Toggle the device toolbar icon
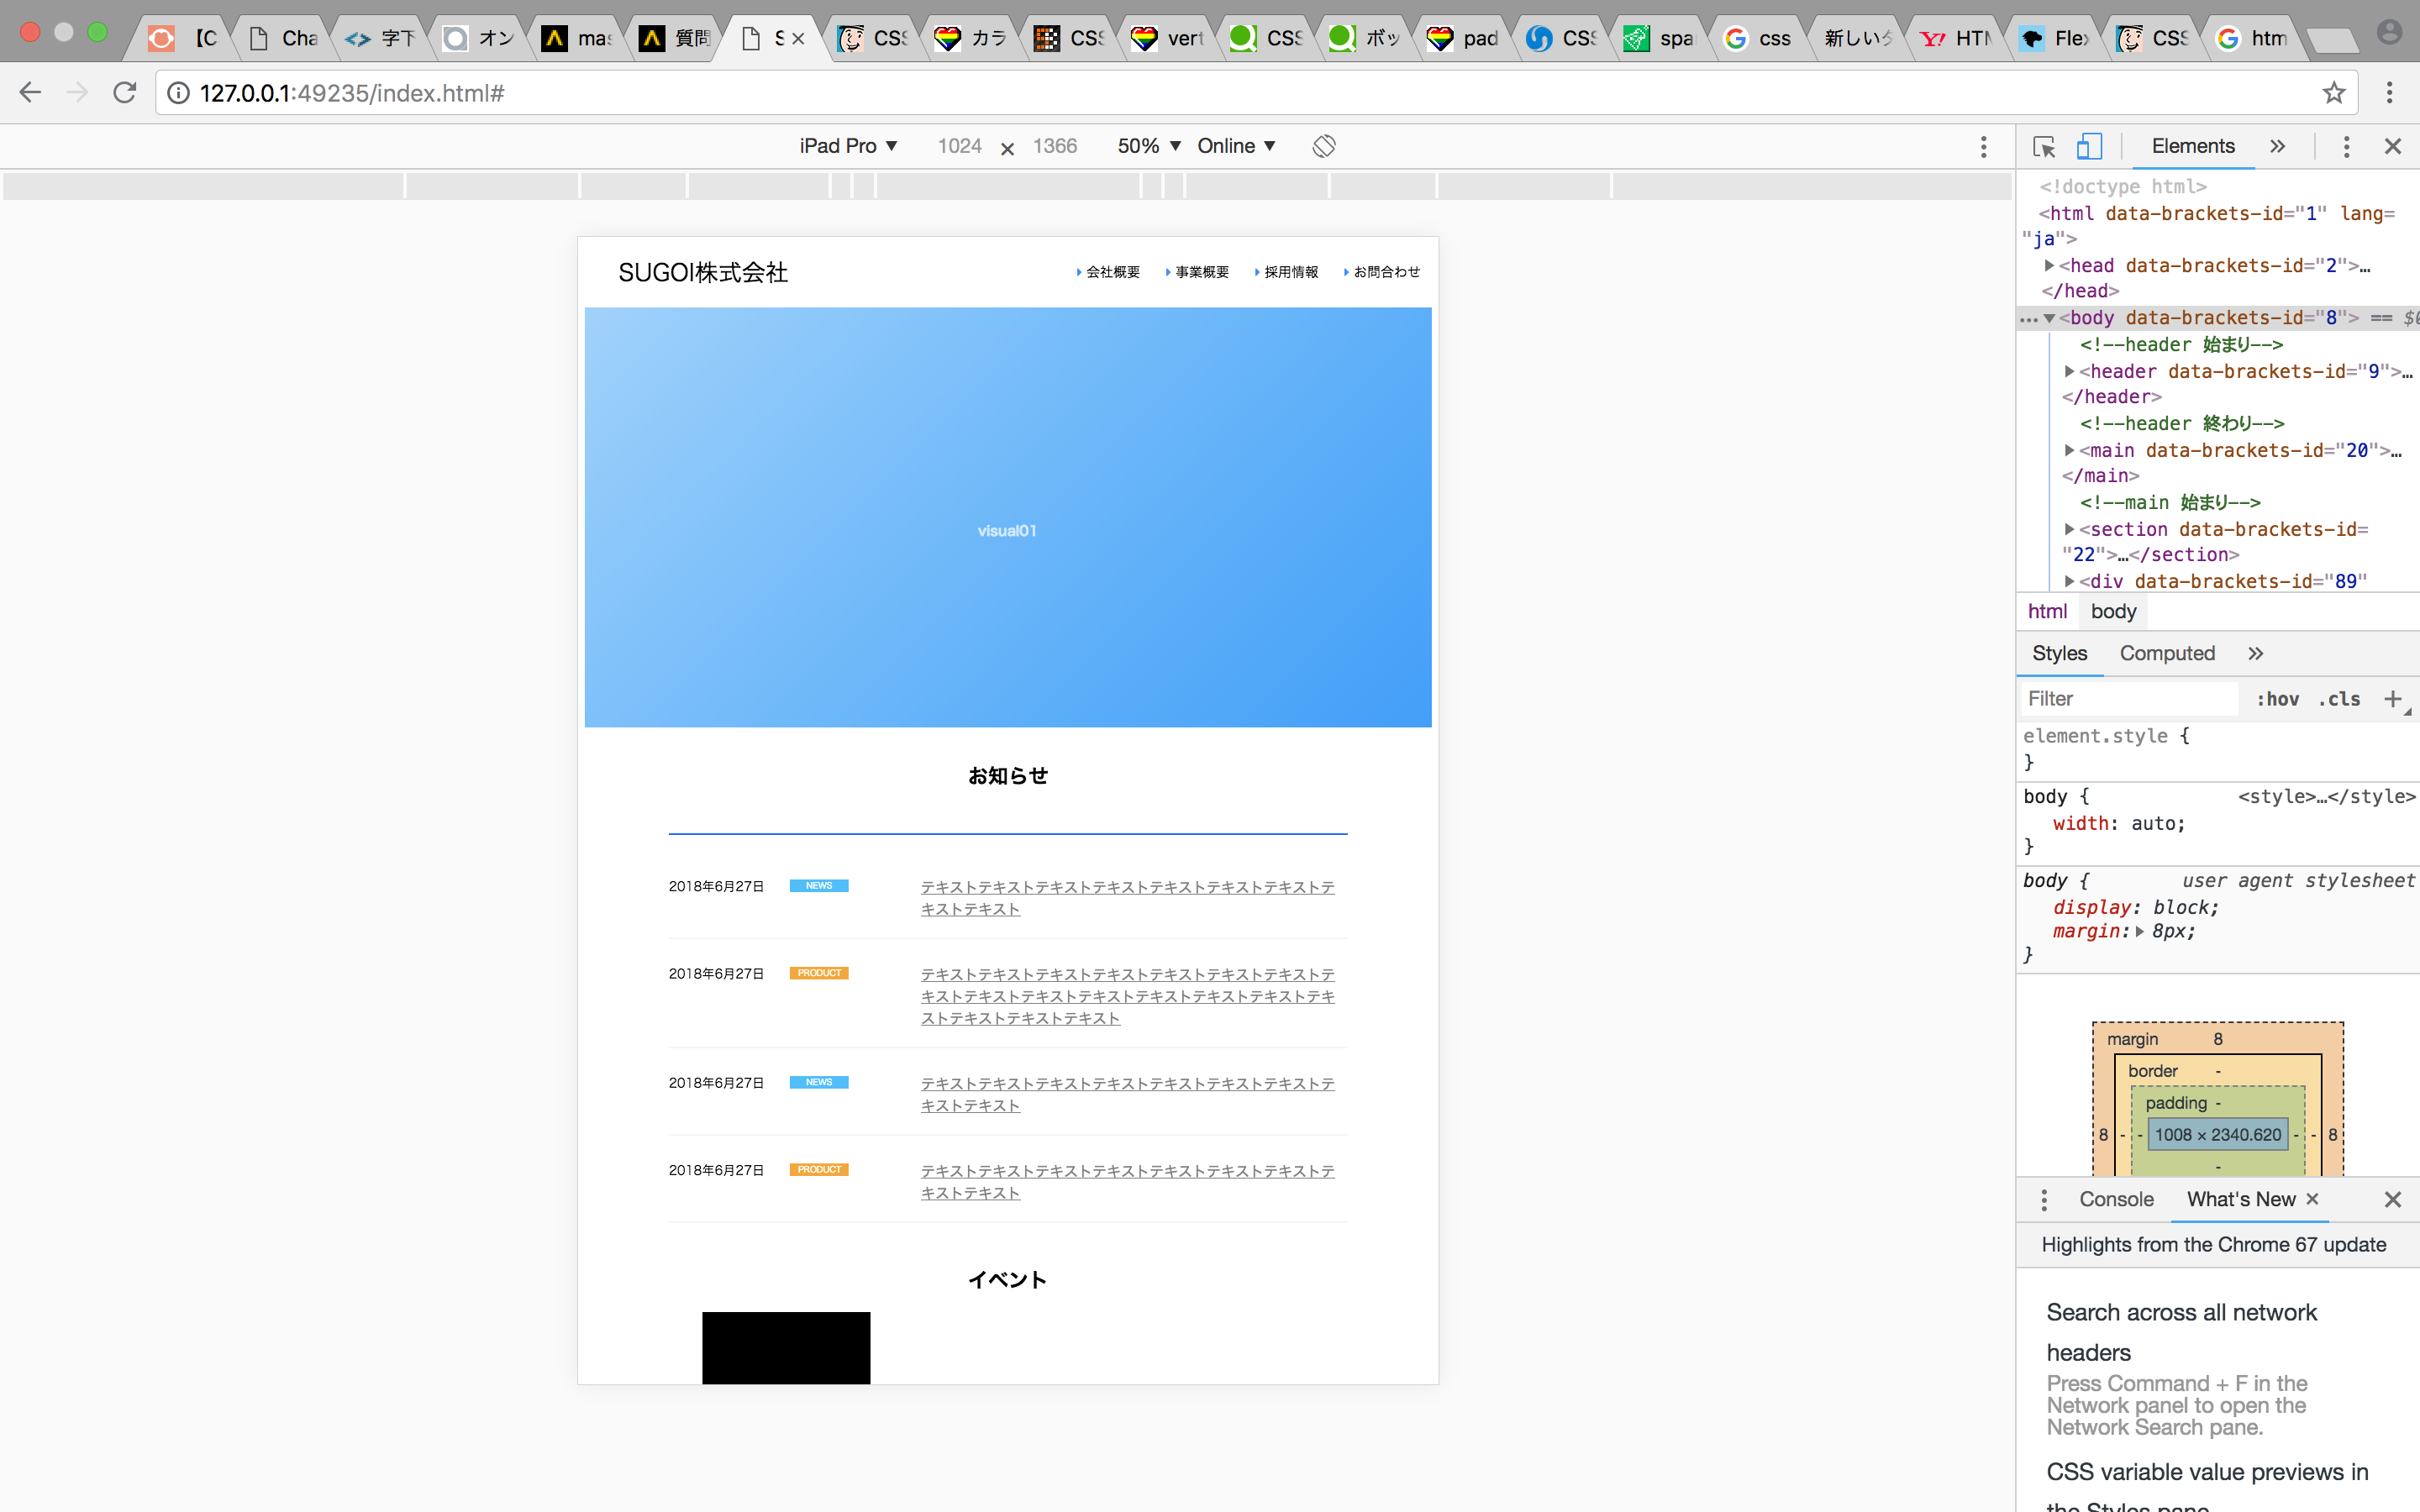 [x=2089, y=146]
